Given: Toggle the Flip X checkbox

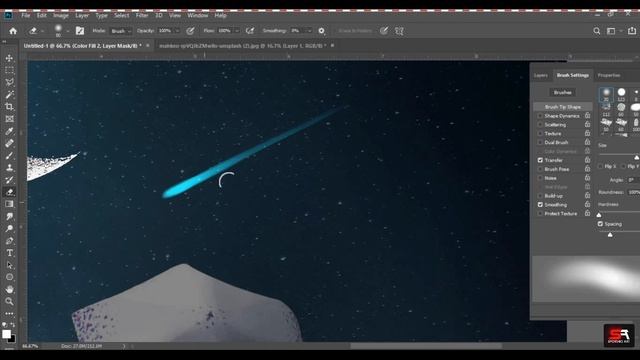Looking at the screenshot, I should coord(600,167).
